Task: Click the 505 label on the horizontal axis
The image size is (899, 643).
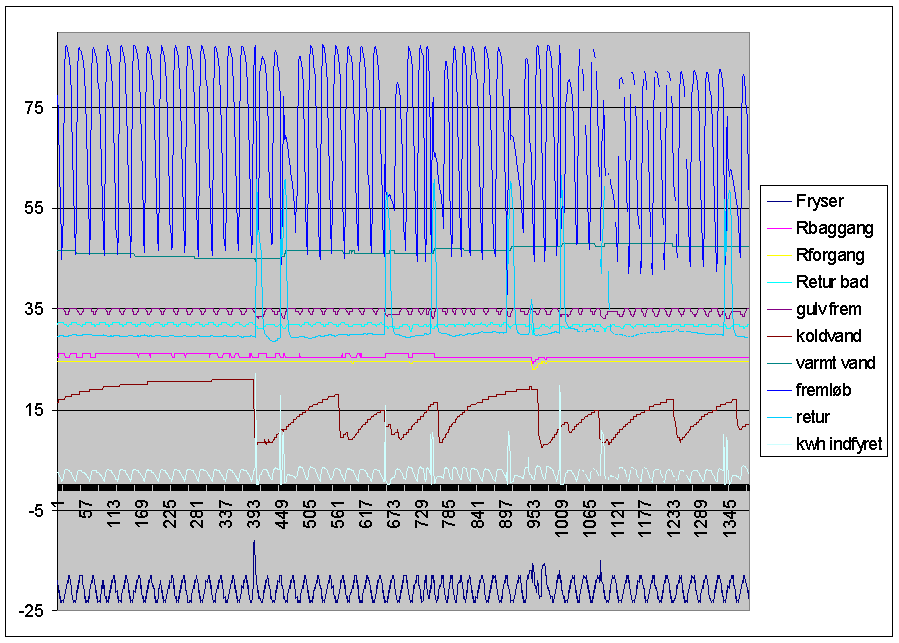Action: pyautogui.click(x=310, y=515)
